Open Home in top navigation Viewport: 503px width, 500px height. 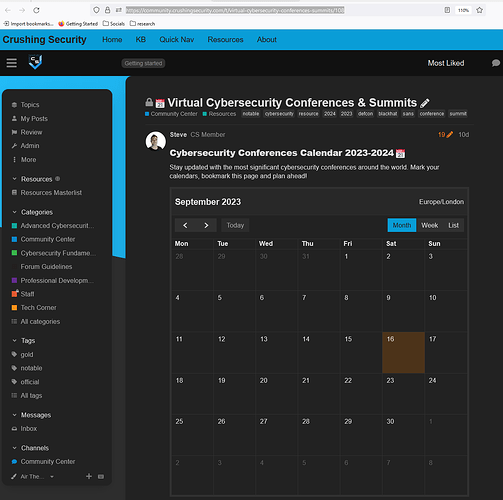[112, 40]
